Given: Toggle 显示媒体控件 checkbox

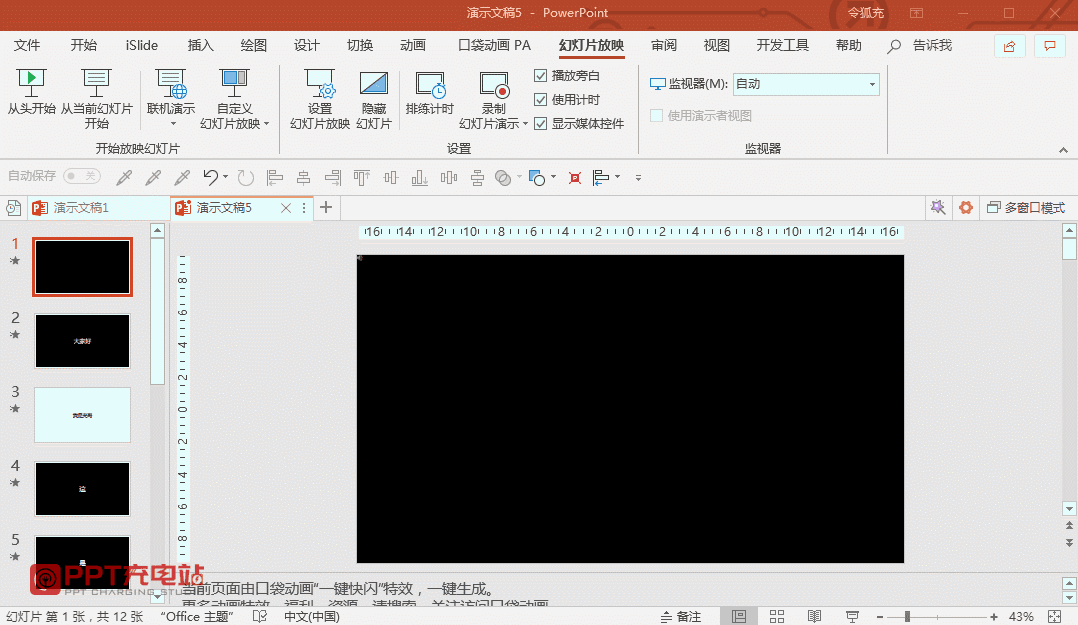Looking at the screenshot, I should (540, 124).
